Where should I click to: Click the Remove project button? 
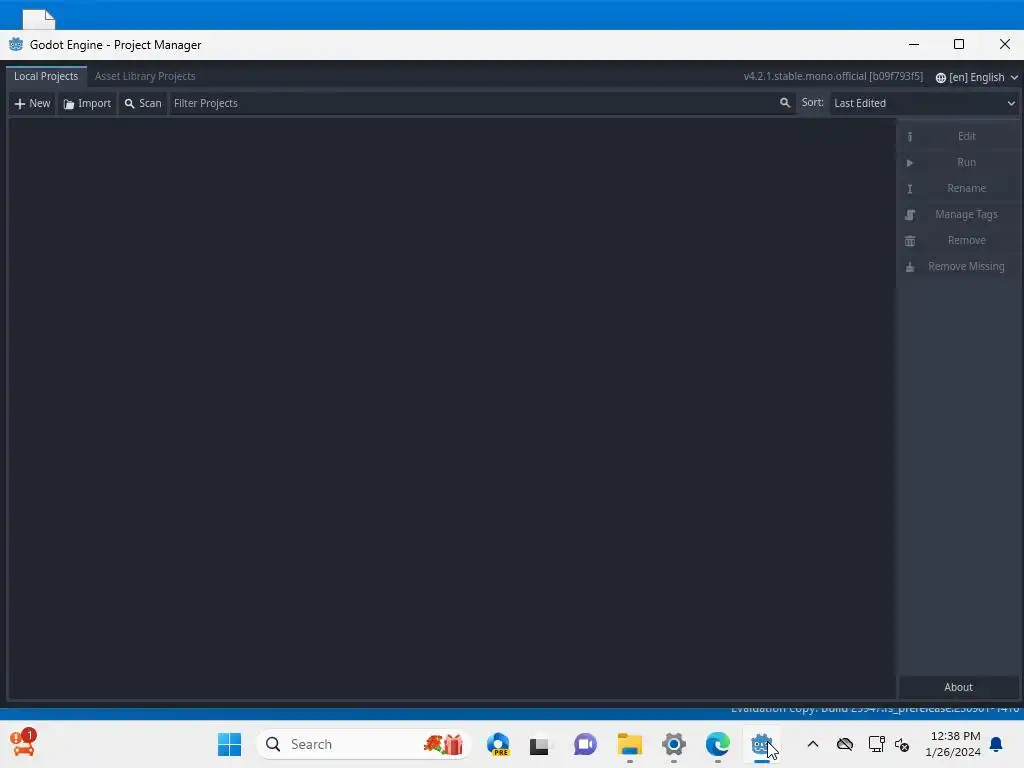point(958,241)
